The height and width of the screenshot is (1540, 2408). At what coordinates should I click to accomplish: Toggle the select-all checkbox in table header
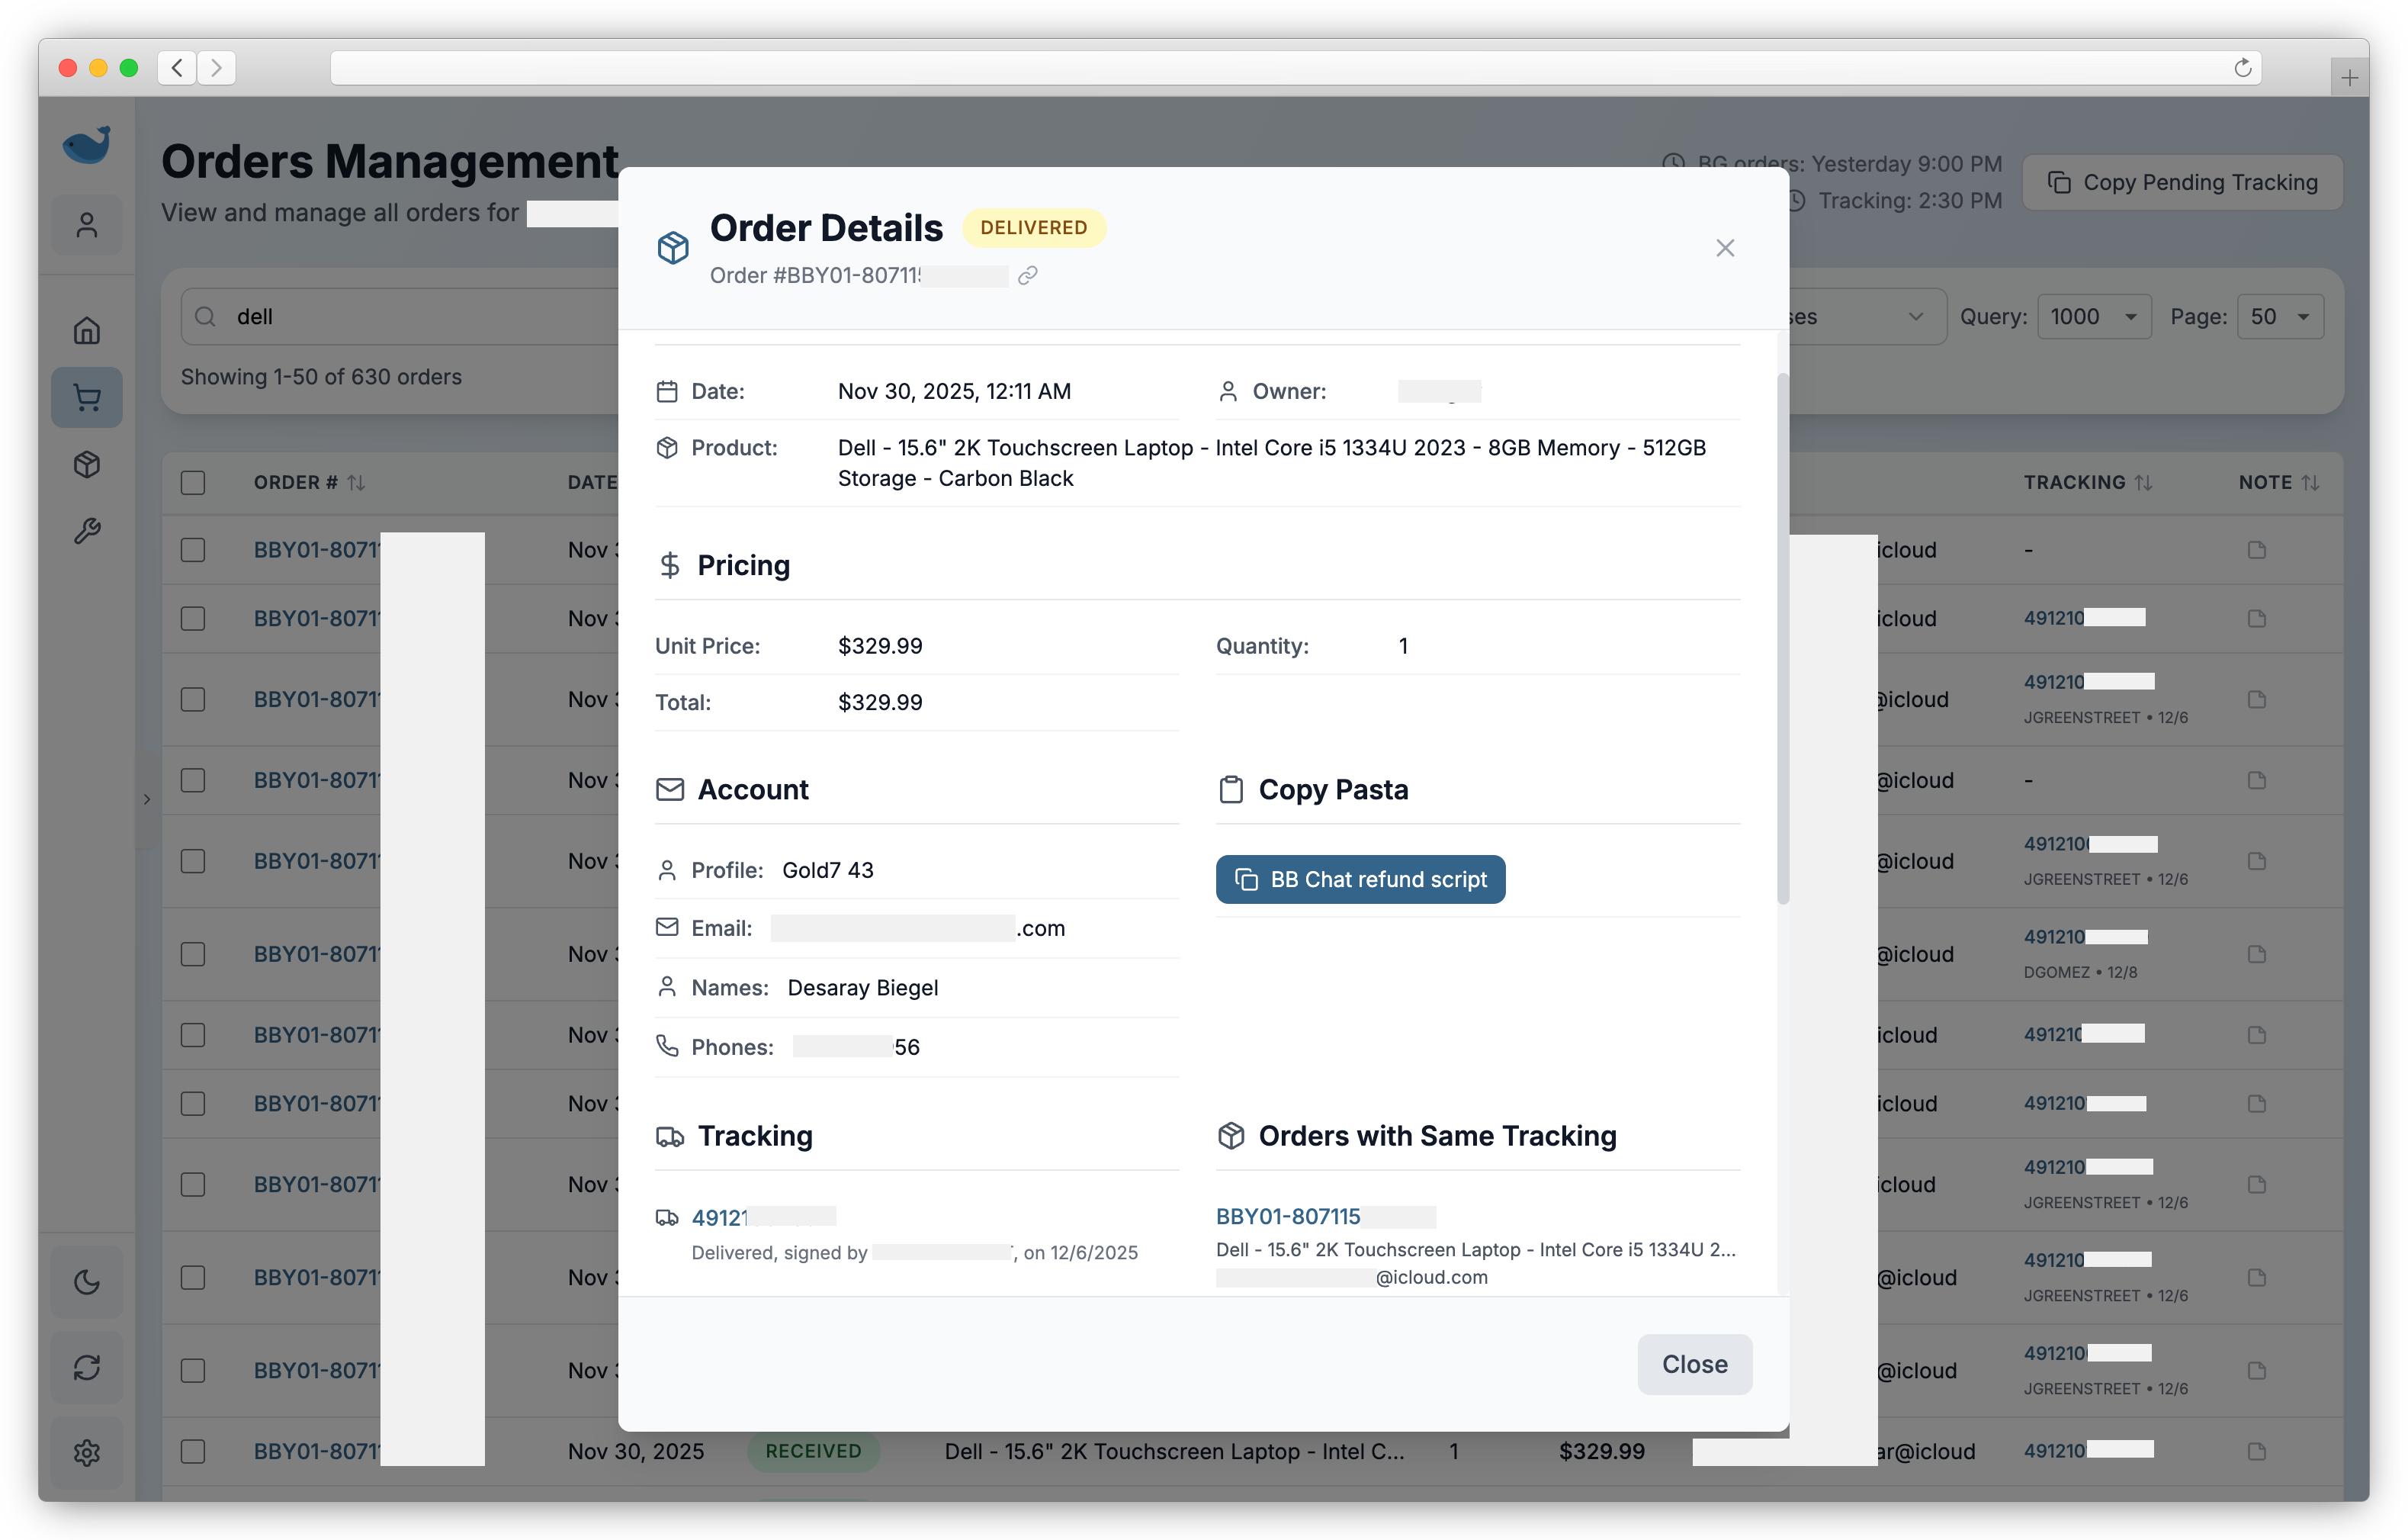193,482
